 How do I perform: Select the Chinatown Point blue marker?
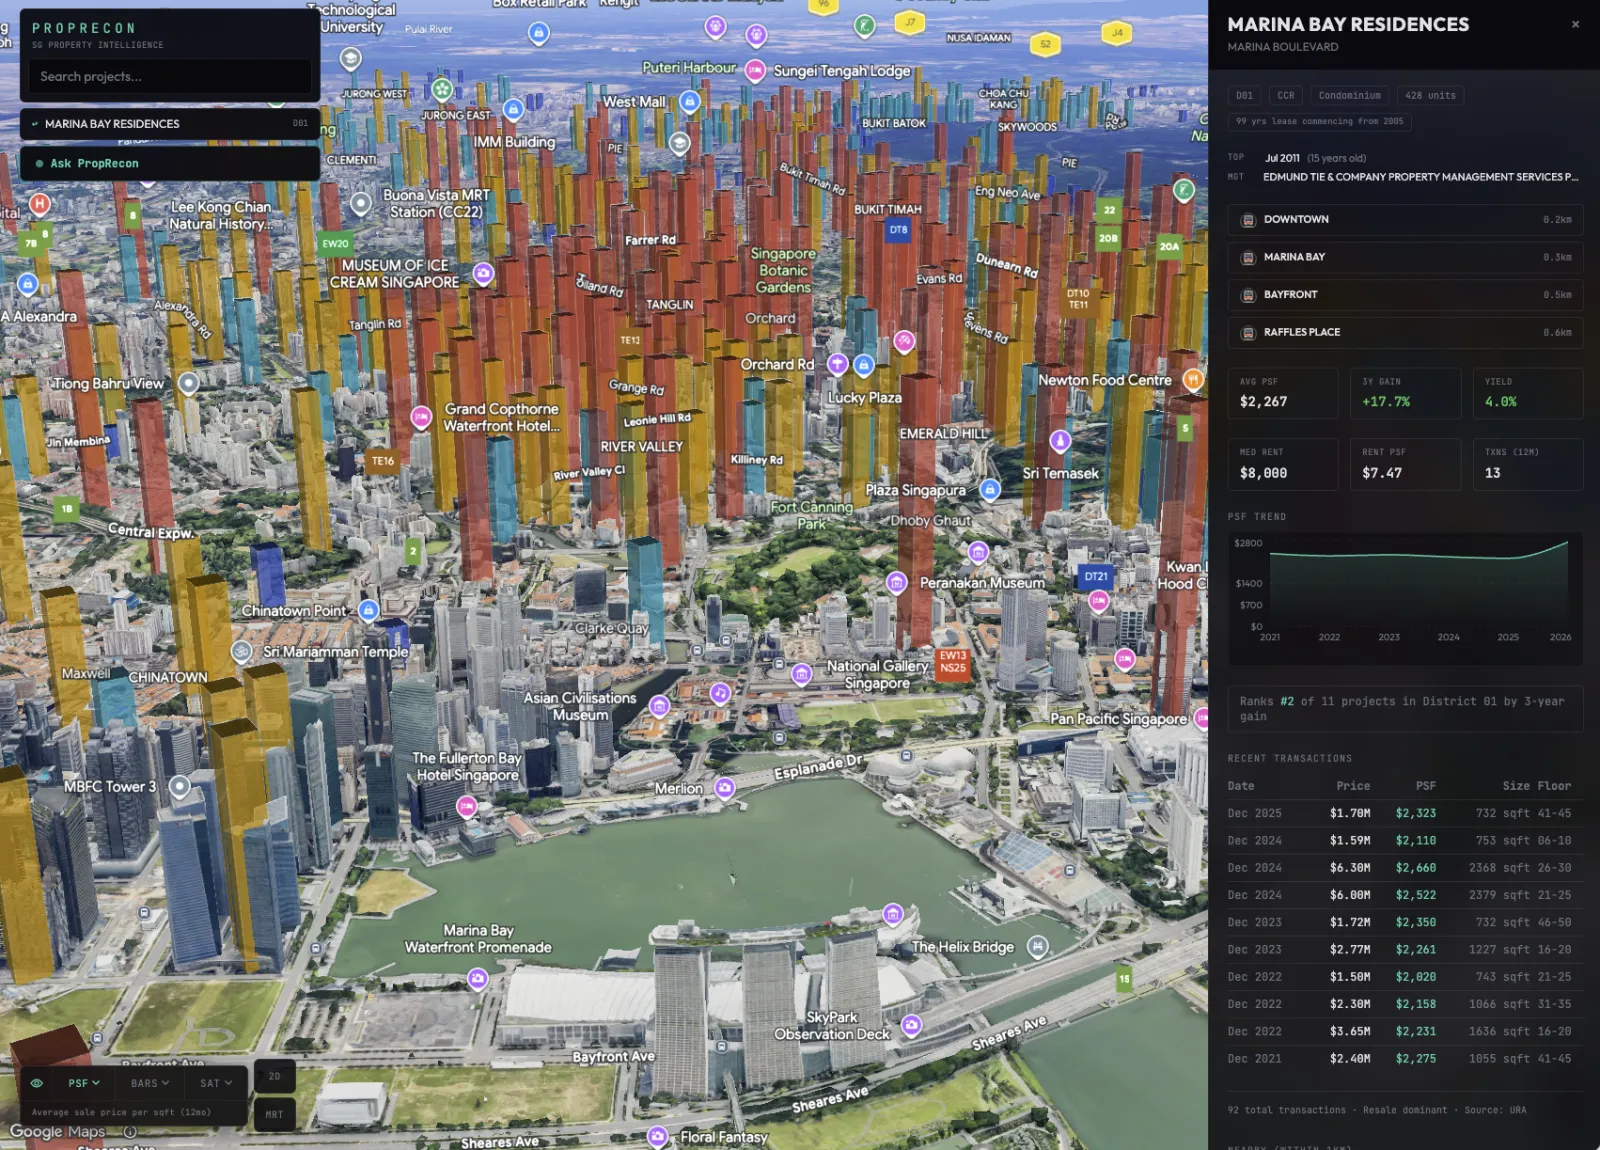(x=368, y=610)
